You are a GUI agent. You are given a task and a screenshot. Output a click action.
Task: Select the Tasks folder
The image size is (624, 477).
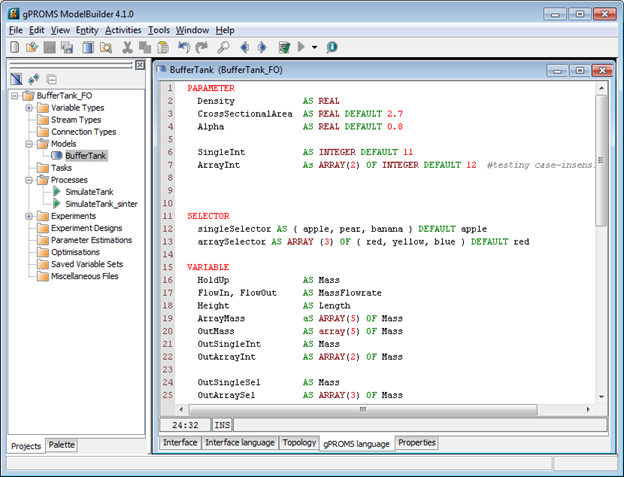point(61,168)
